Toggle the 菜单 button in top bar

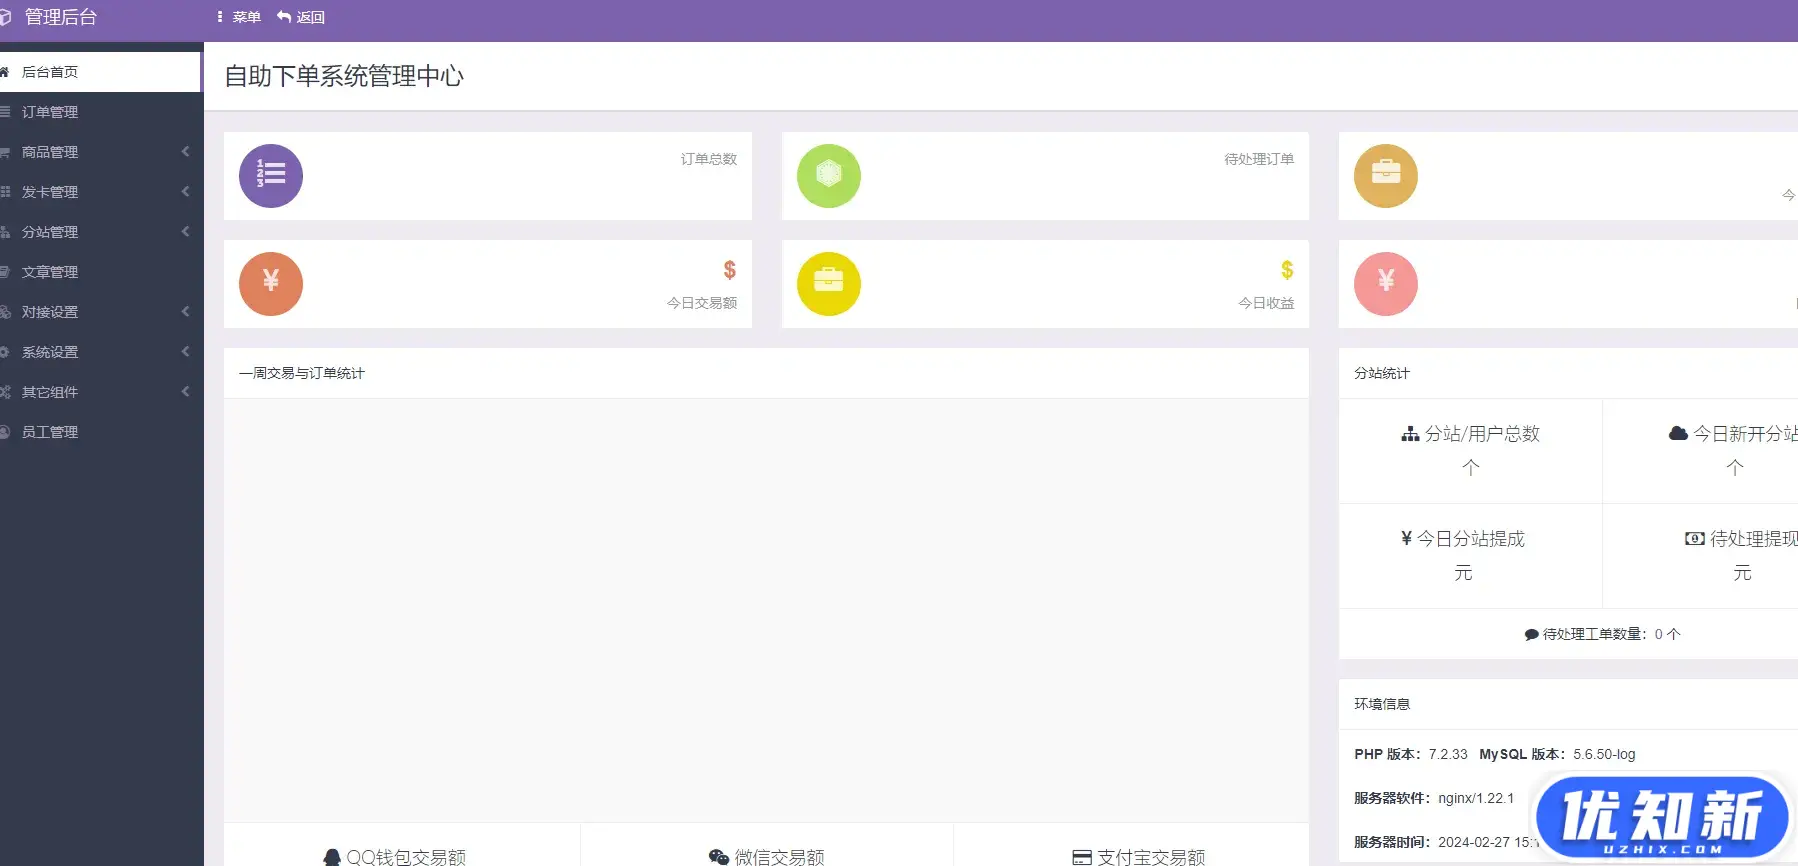click(x=239, y=17)
